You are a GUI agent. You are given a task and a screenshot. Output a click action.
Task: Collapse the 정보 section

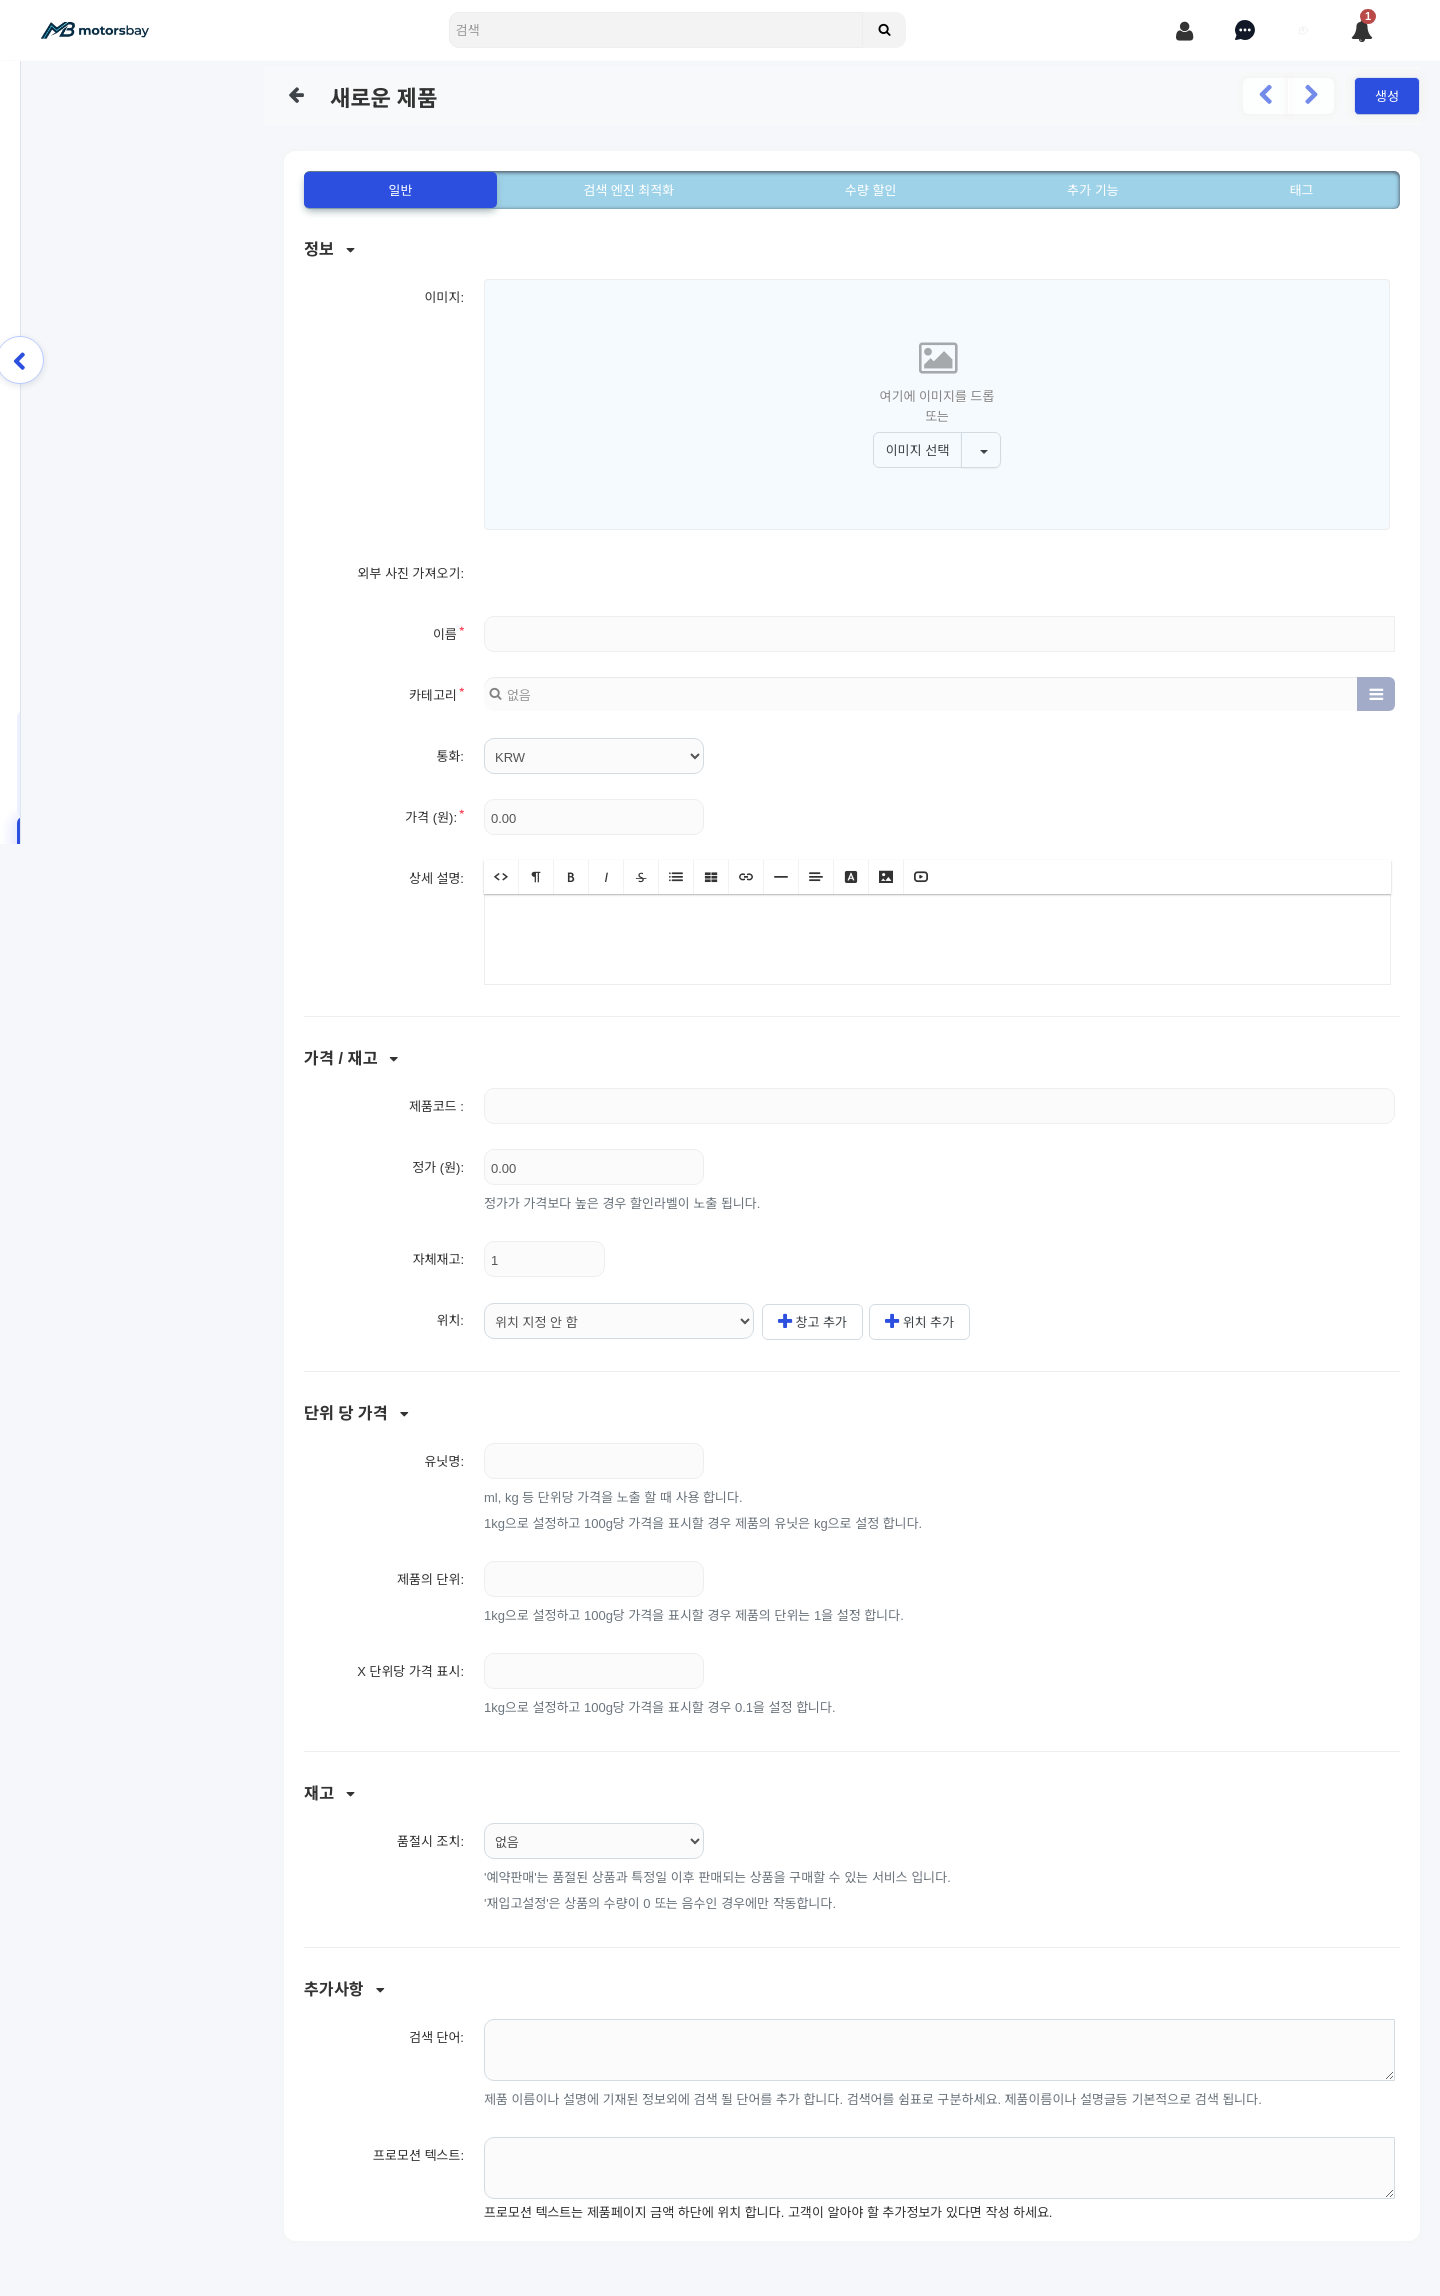point(329,249)
